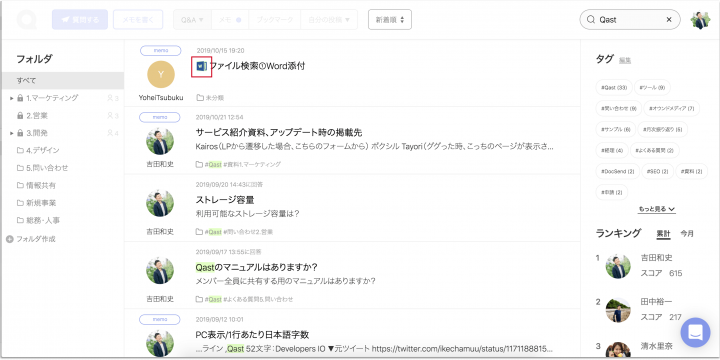Click the Qast logo icon
The width and height of the screenshot is (720, 360).
pyautogui.click(x=26, y=20)
